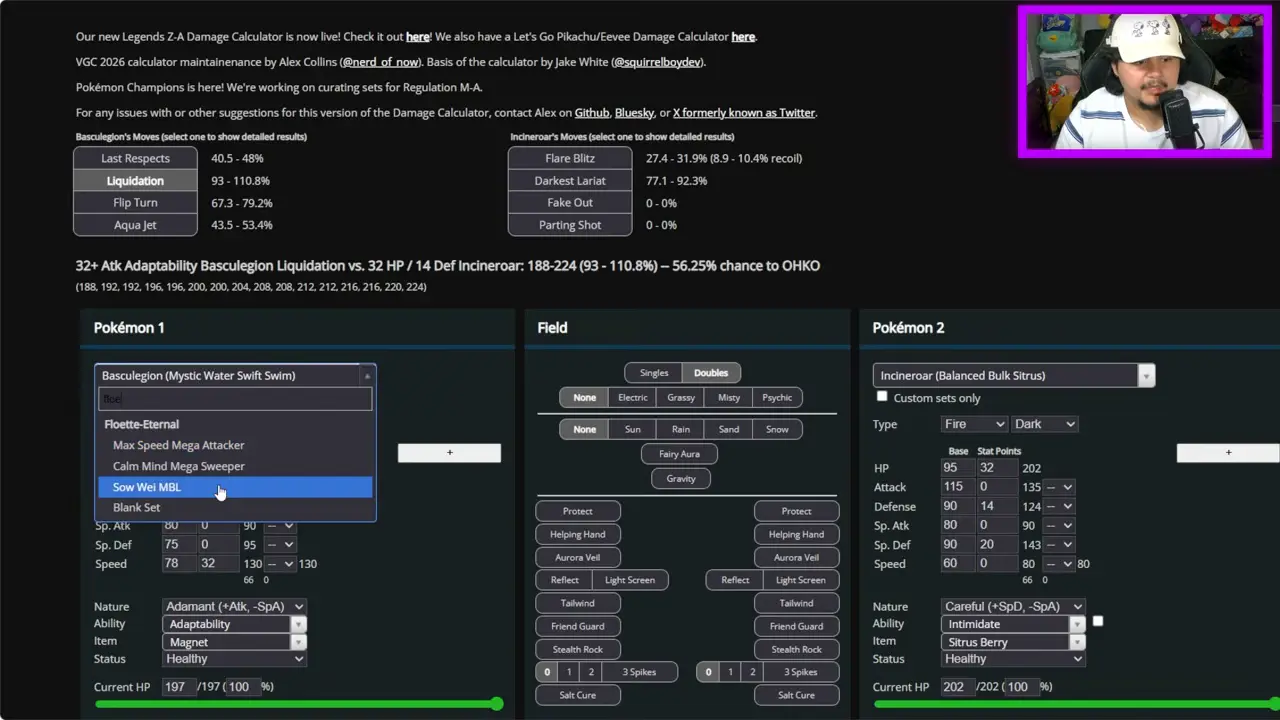1280x720 pixels.
Task: Open the Sitrus Berry item dropdown
Action: pos(1013,642)
